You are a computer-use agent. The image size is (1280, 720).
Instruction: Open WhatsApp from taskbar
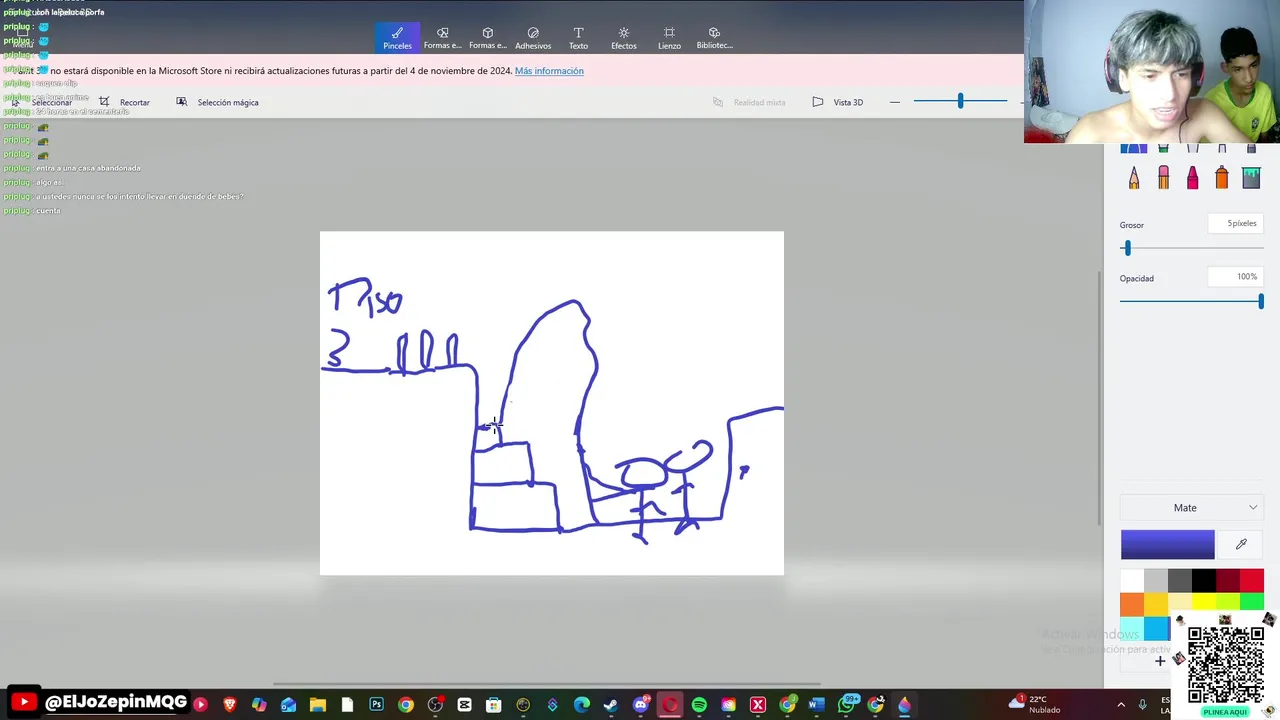(x=846, y=705)
